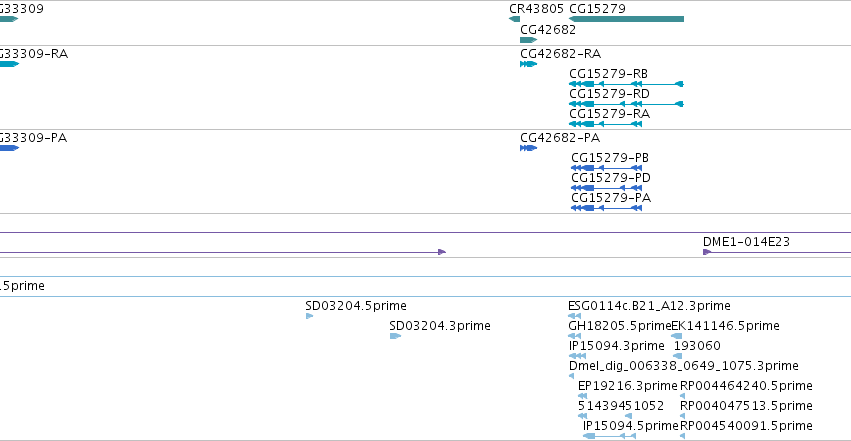Select the CG15279-PB protein glyph
Viewport: 851px width, 441px height.
pos(607,168)
